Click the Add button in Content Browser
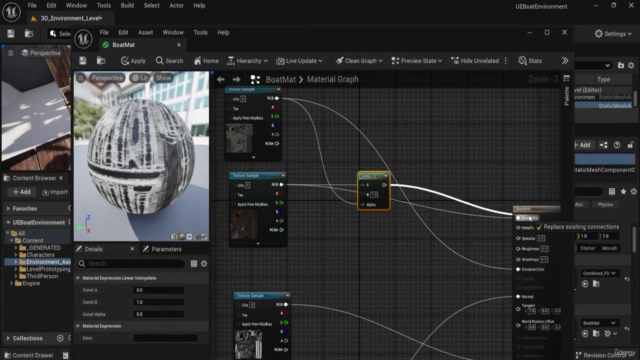This screenshot has height=360, width=640. 22,192
